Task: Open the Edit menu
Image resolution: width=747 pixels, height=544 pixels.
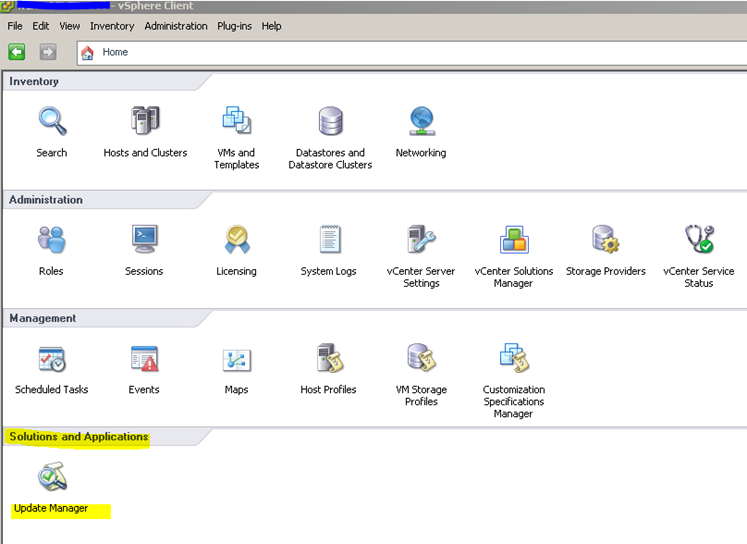Action: [x=40, y=26]
